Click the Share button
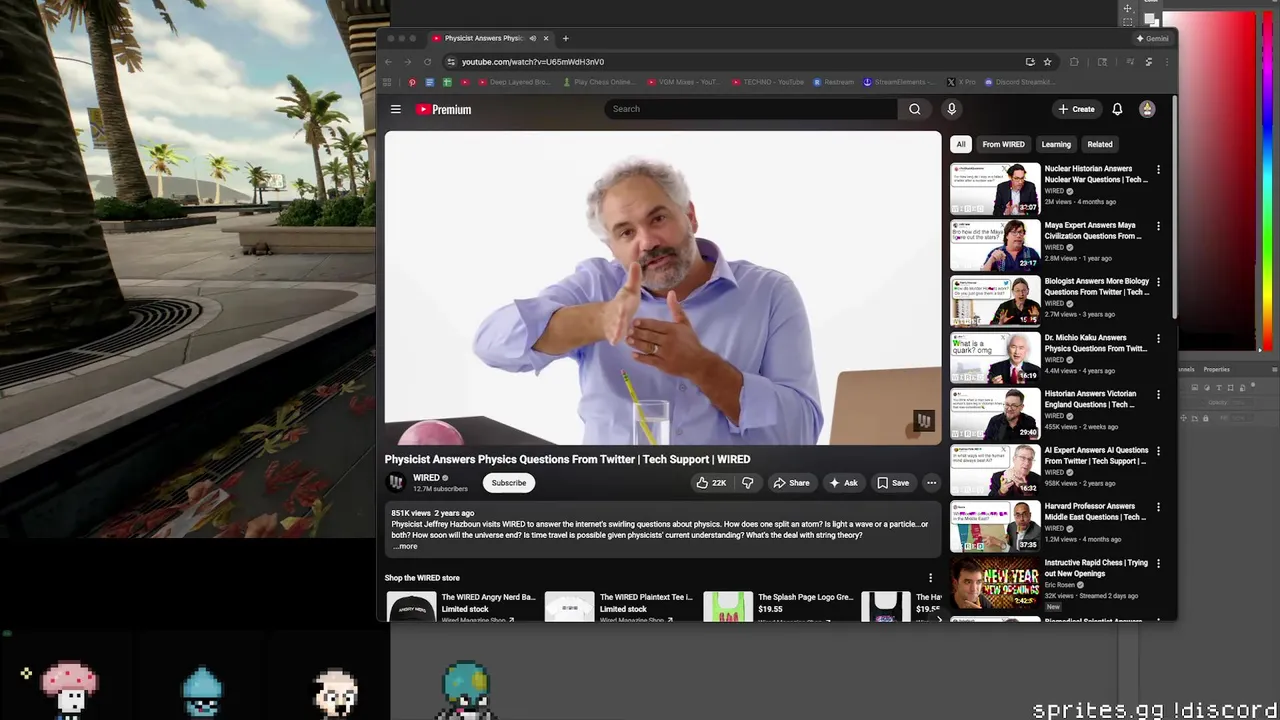Image resolution: width=1280 pixels, height=720 pixels. [x=791, y=483]
